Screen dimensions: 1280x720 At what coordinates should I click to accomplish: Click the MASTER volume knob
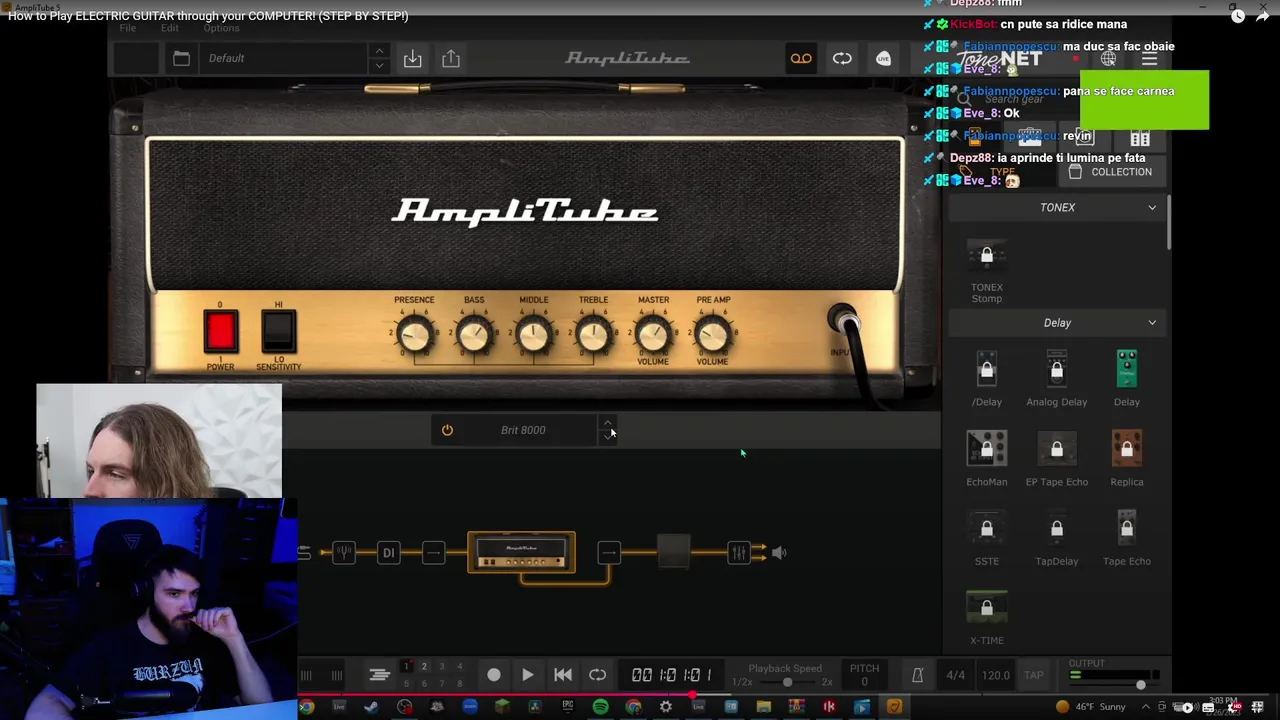click(x=653, y=335)
